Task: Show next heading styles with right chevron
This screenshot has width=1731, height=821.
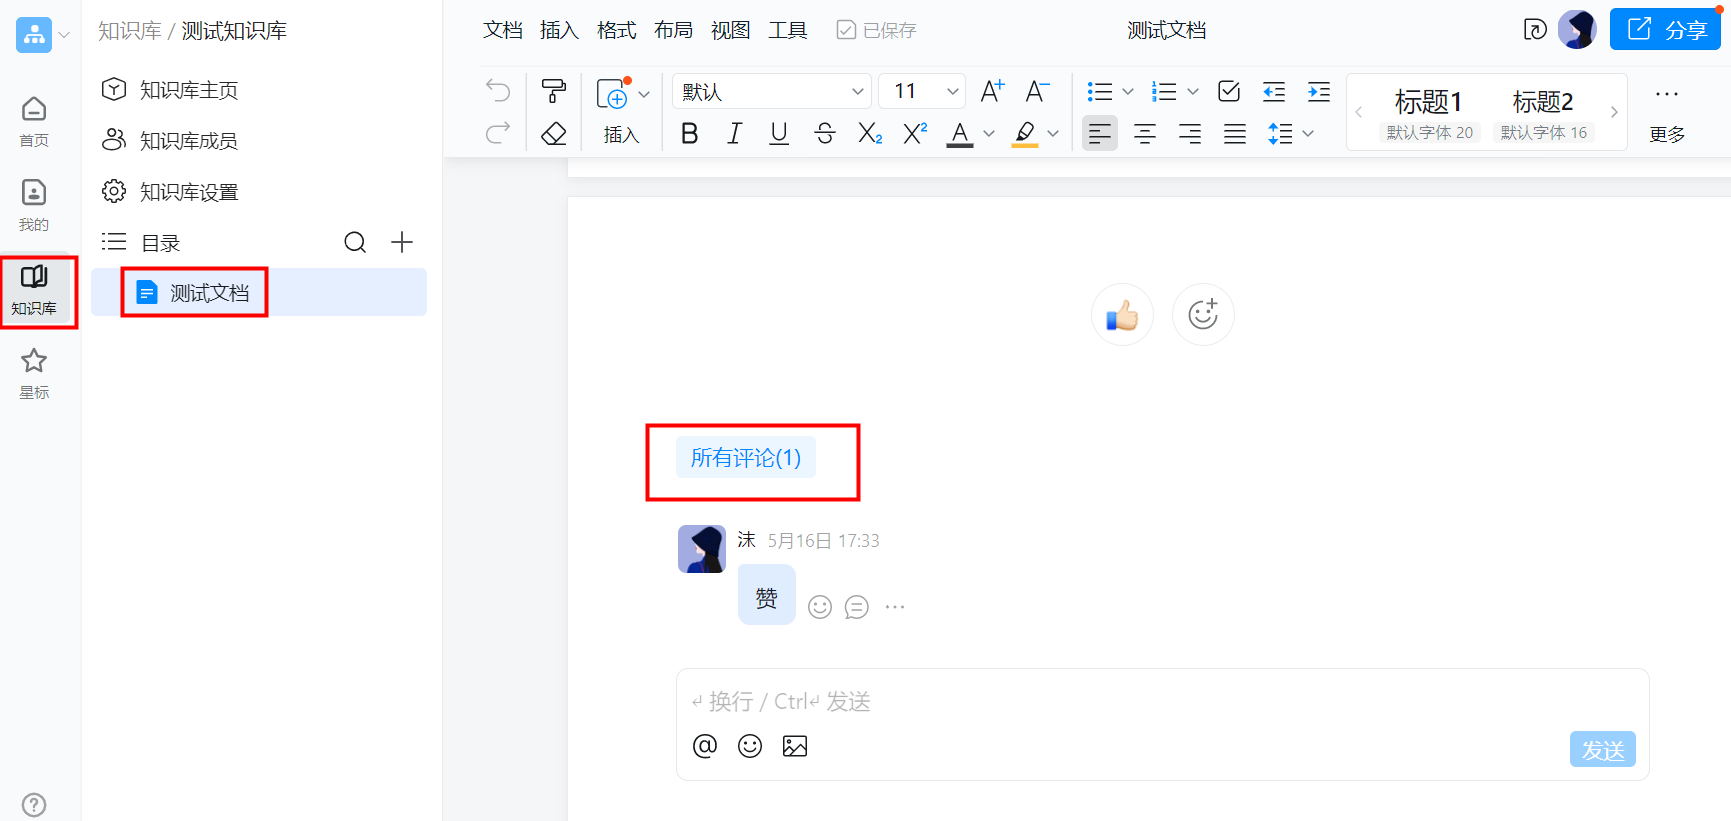Action: 1614,112
